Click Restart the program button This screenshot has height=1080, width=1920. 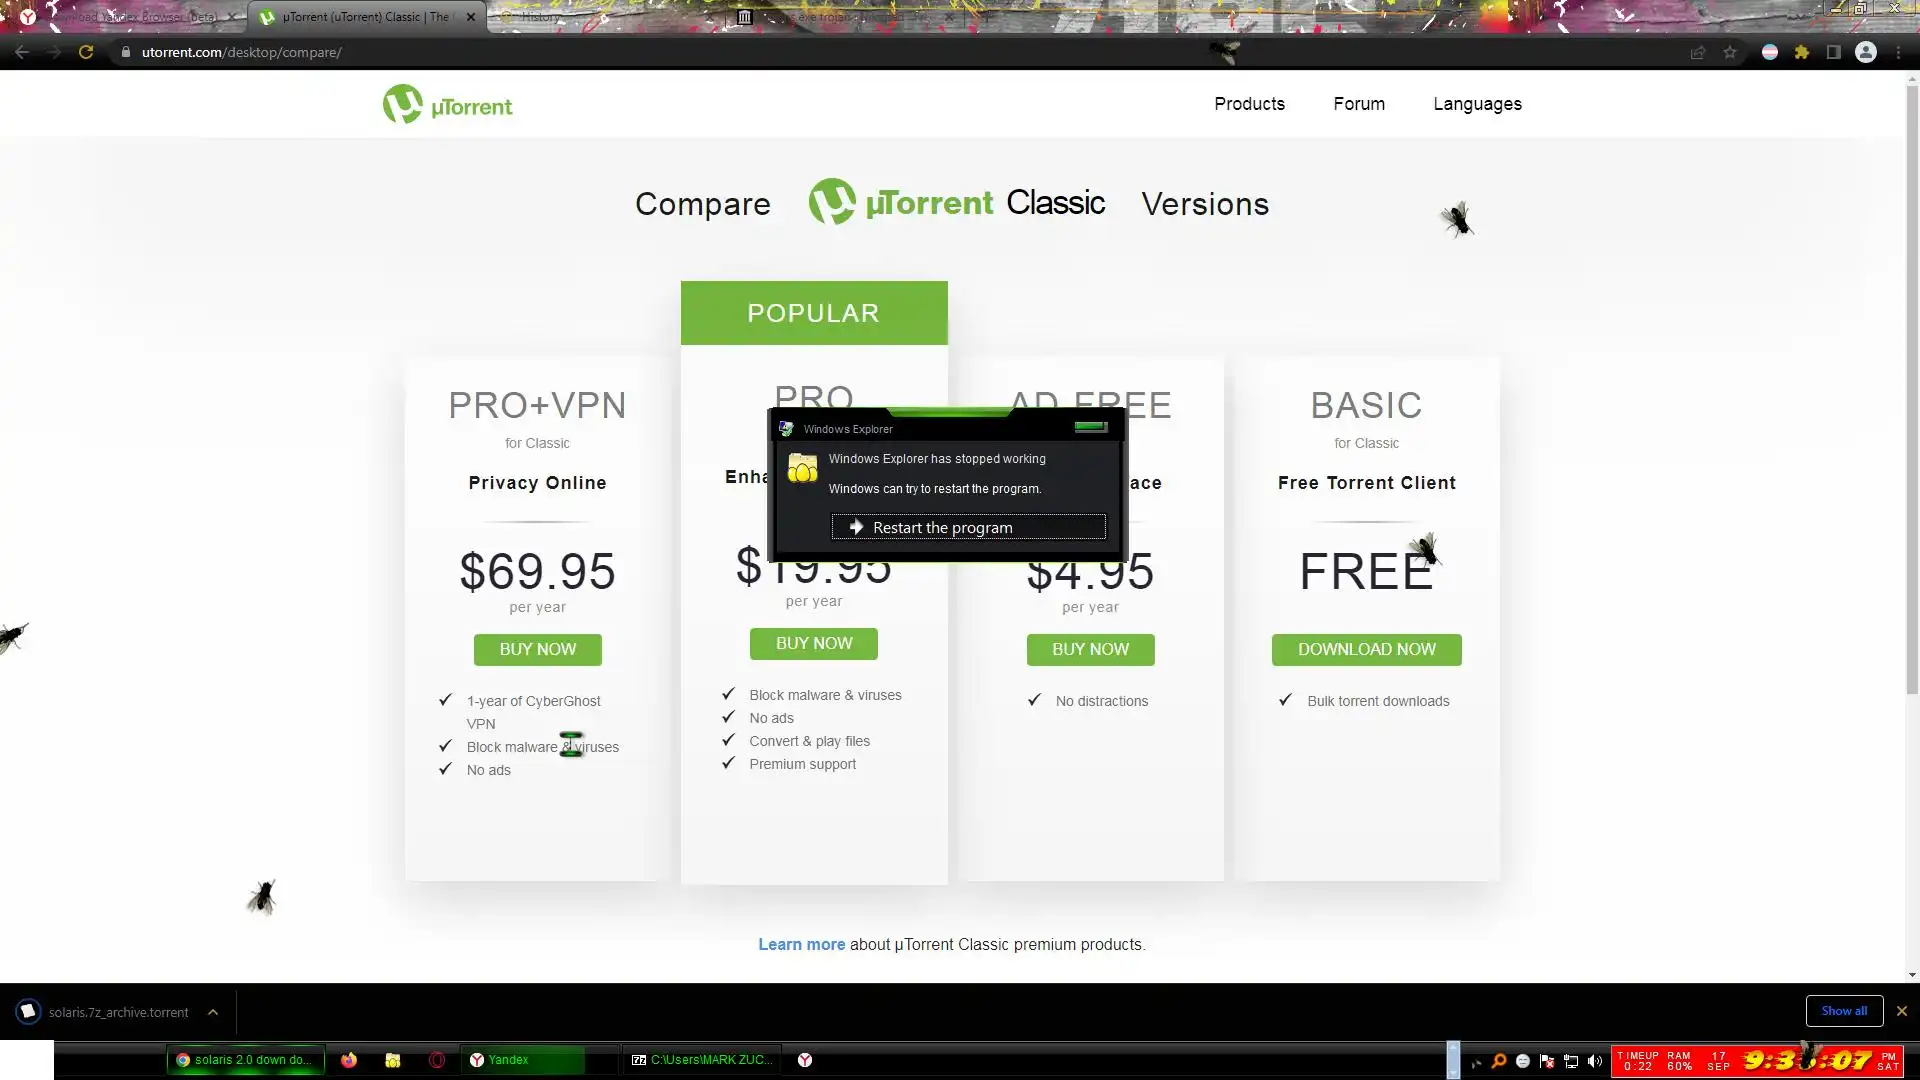click(968, 527)
